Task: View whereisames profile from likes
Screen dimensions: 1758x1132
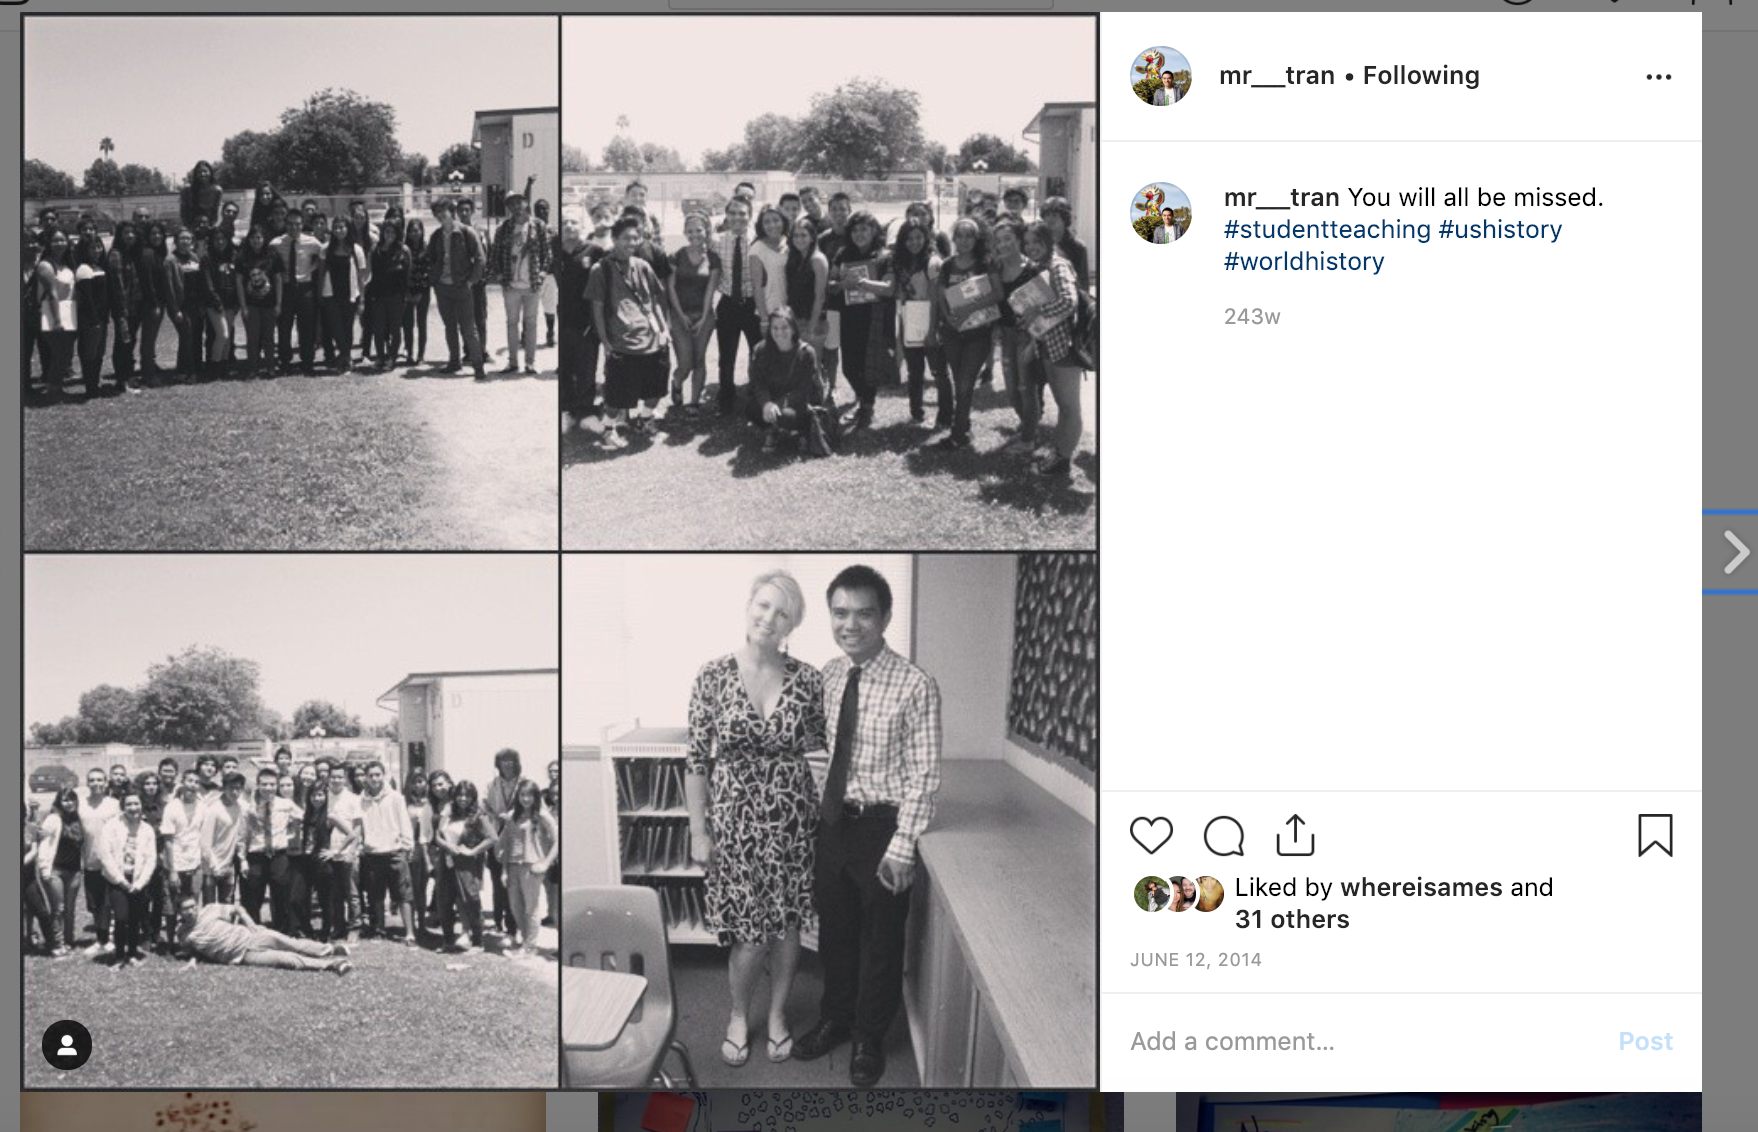Action: tap(1421, 888)
